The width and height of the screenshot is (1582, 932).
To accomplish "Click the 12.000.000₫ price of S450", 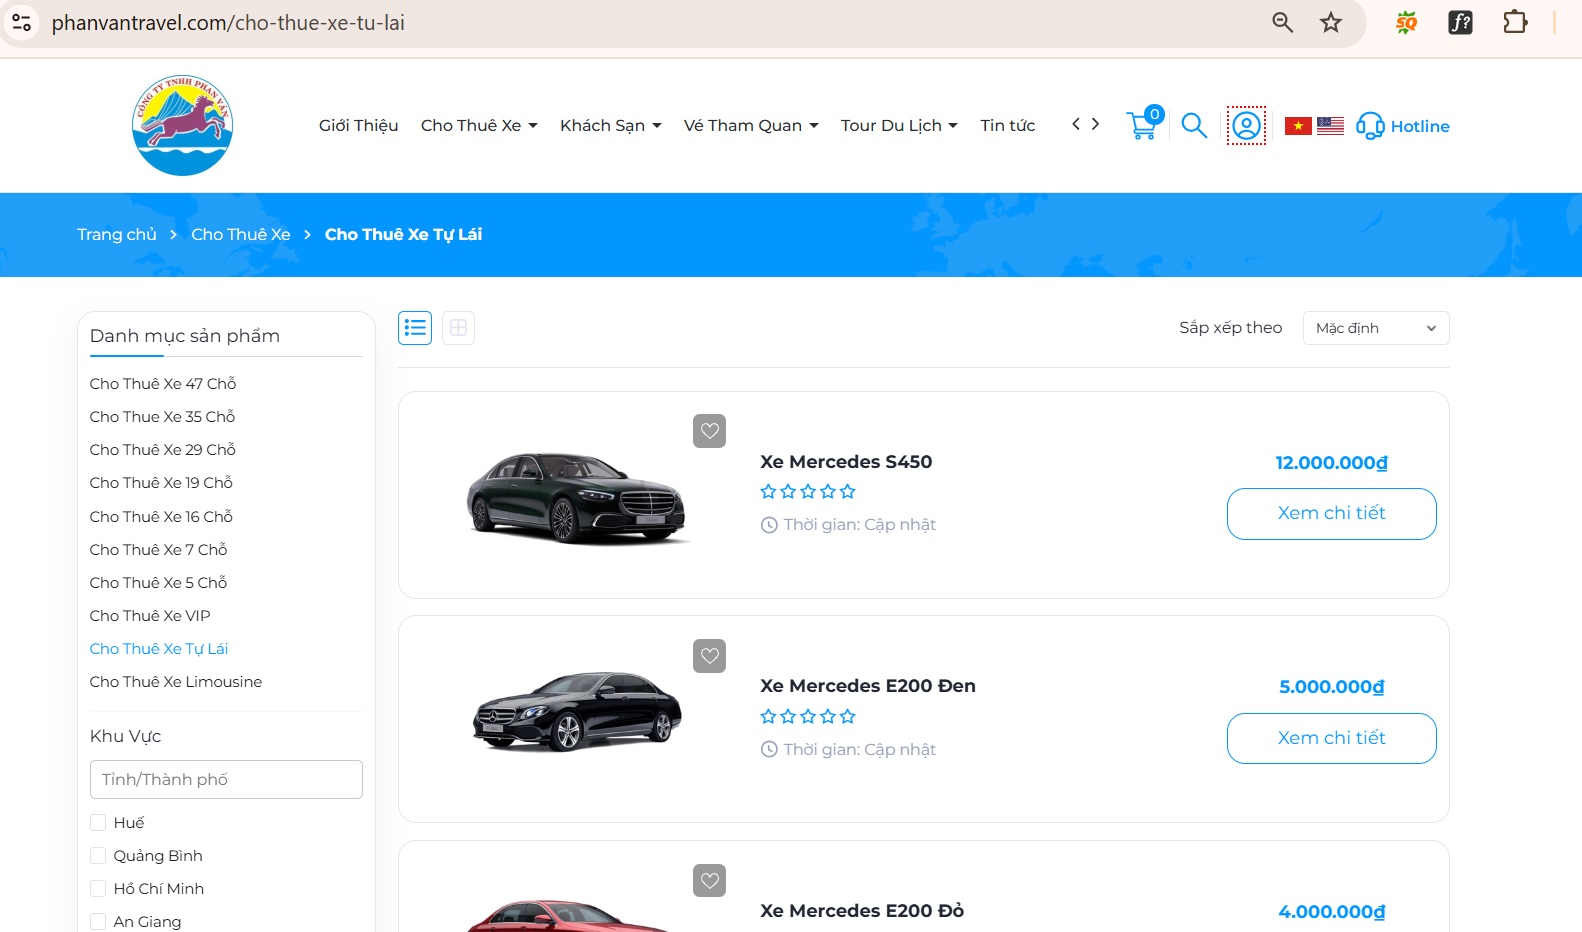I will pos(1332,462).
